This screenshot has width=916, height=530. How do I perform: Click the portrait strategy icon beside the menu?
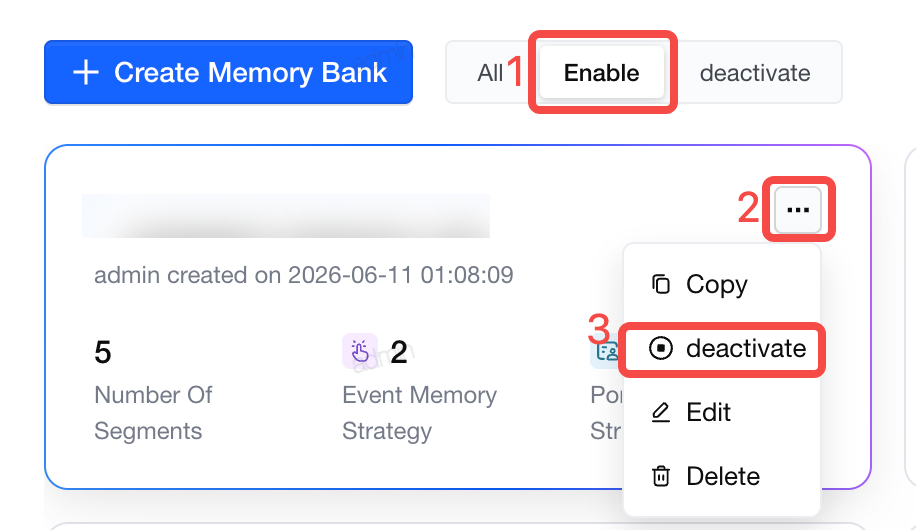pos(606,351)
